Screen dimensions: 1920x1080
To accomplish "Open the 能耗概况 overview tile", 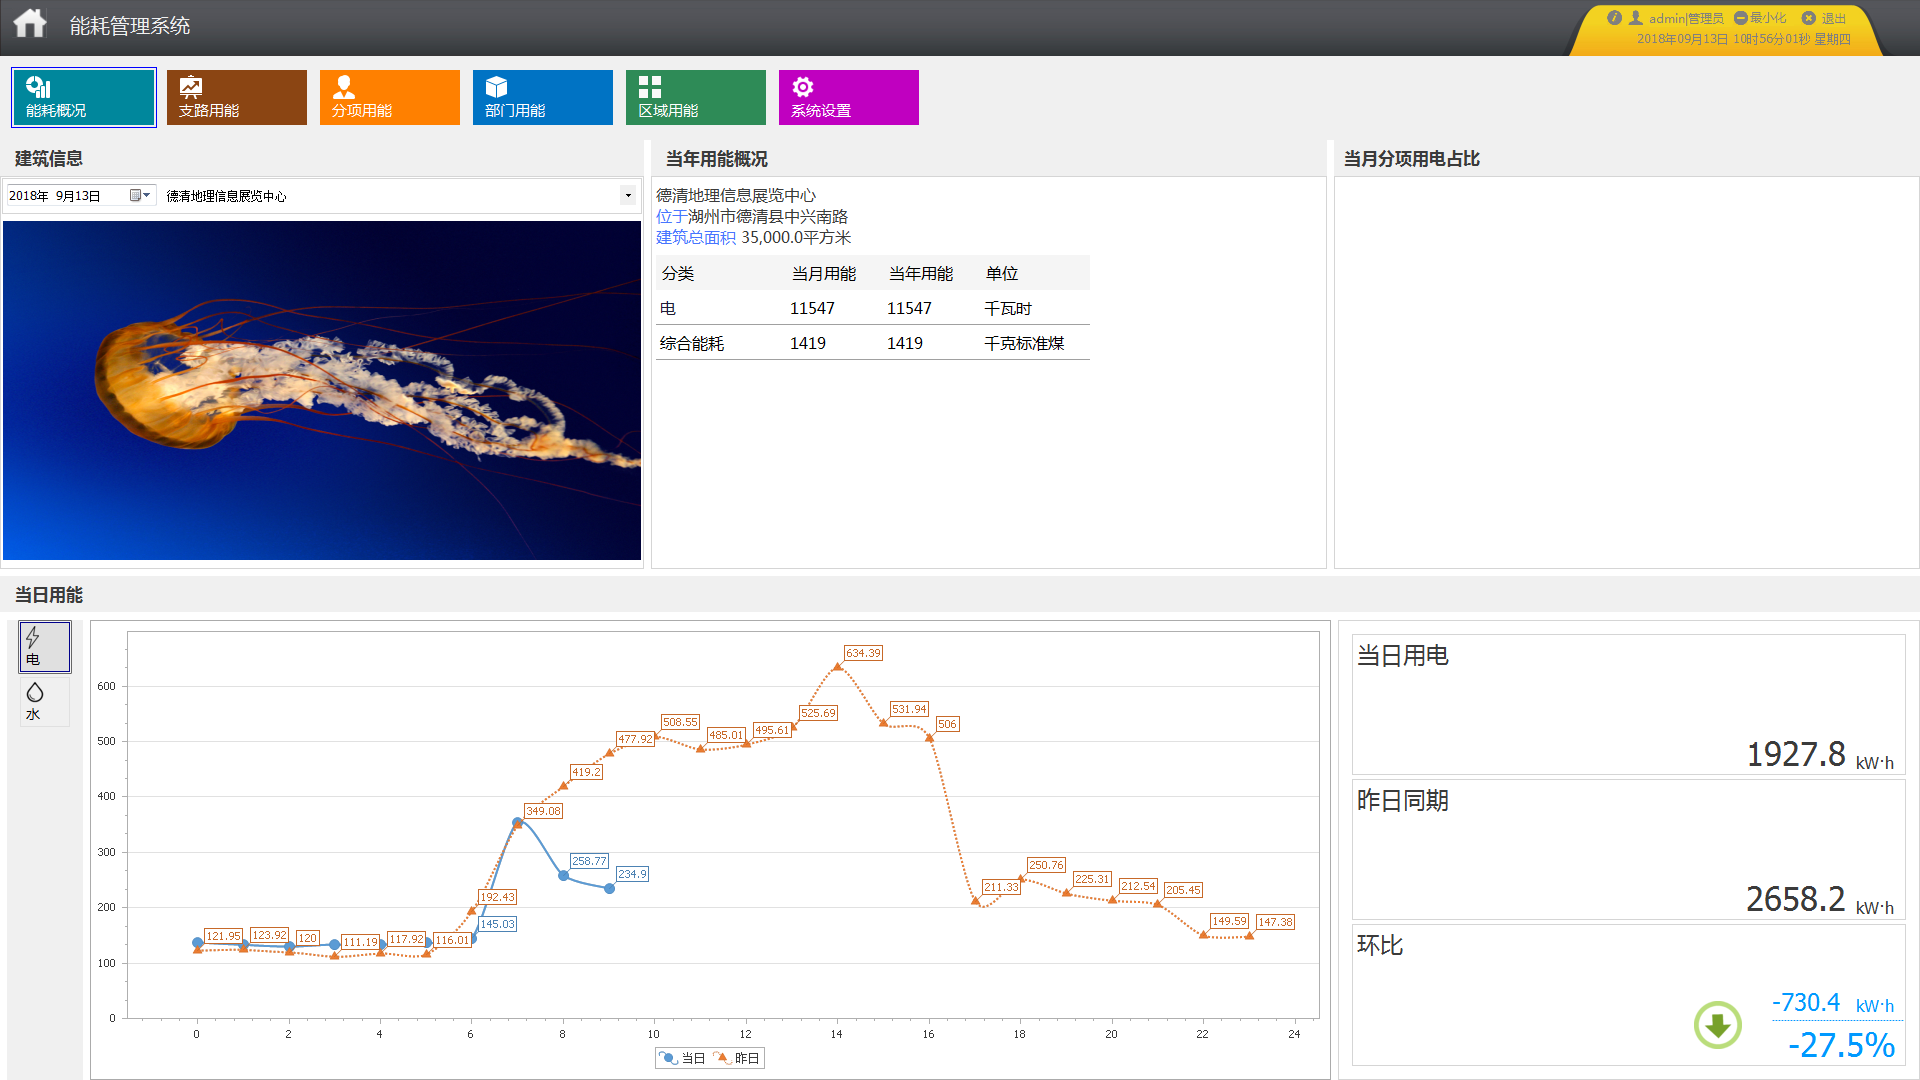I will pyautogui.click(x=84, y=97).
